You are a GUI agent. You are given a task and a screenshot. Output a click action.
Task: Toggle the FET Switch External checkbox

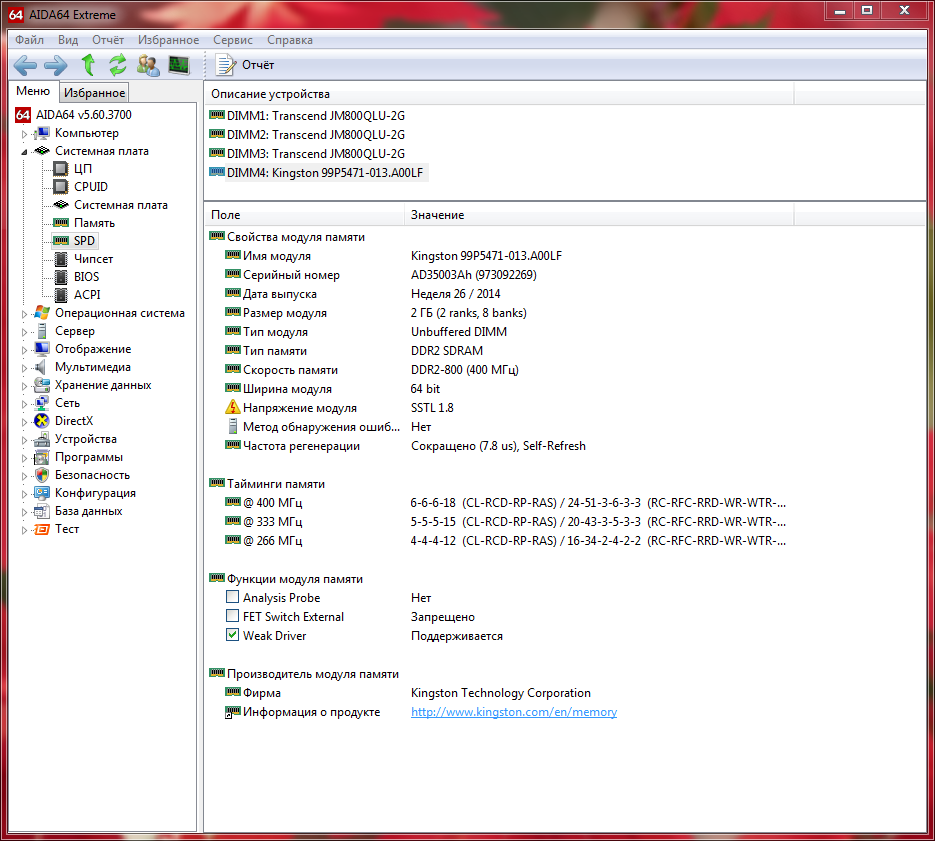pos(233,616)
